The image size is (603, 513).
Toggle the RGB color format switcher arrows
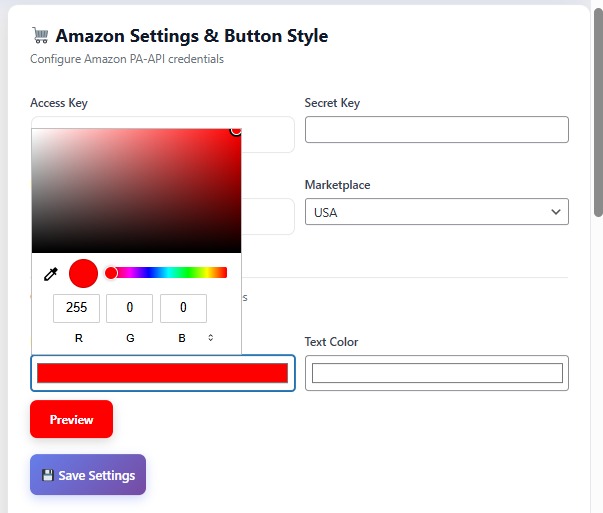click(x=210, y=338)
